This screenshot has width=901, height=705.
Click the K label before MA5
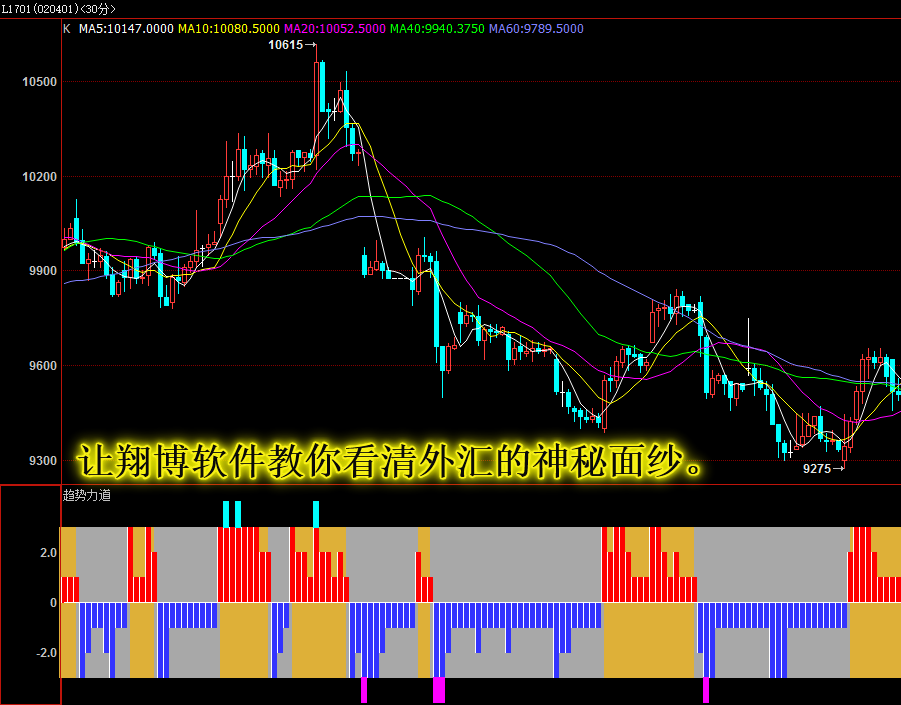(67, 29)
